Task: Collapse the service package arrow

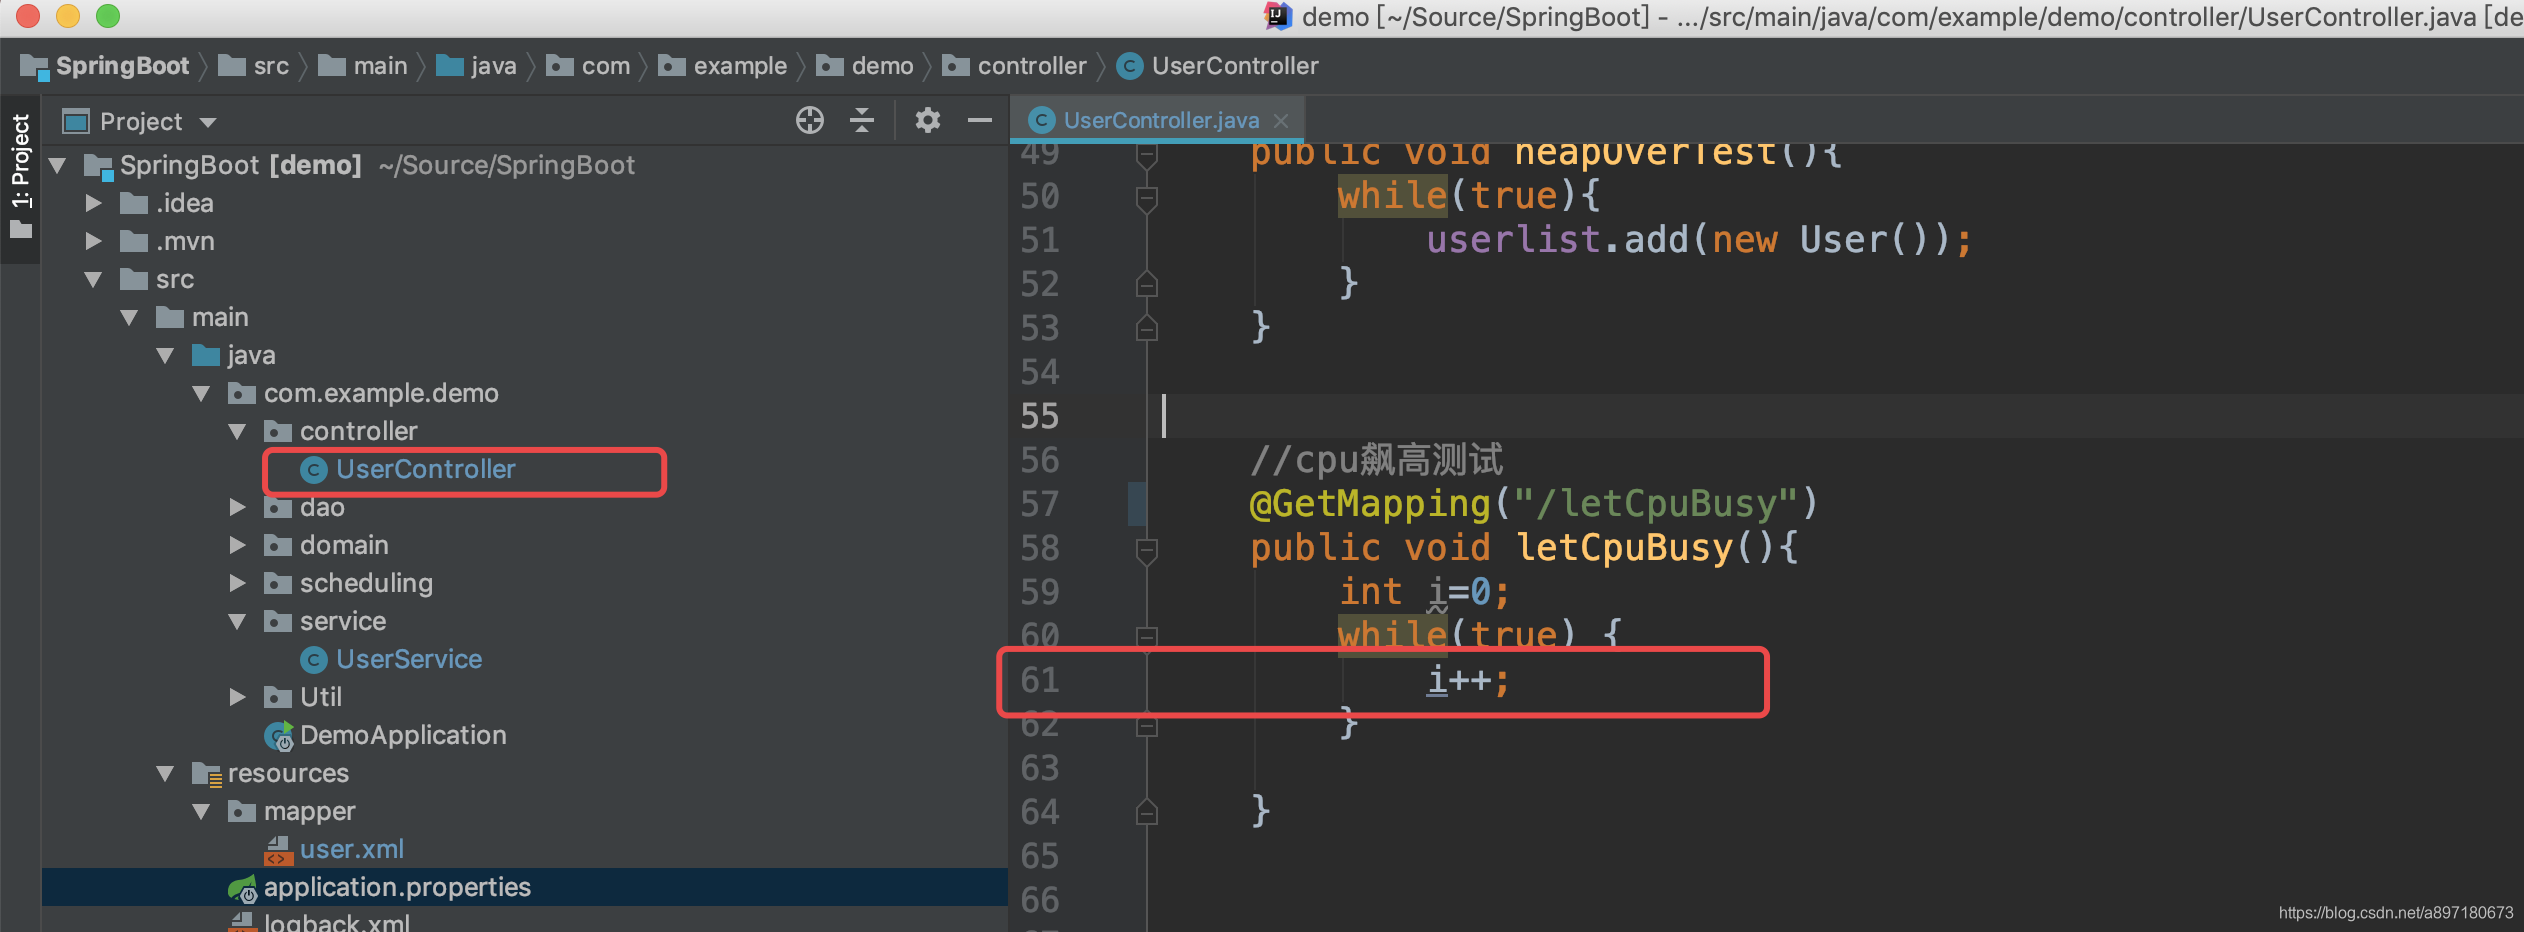Action: click(238, 621)
